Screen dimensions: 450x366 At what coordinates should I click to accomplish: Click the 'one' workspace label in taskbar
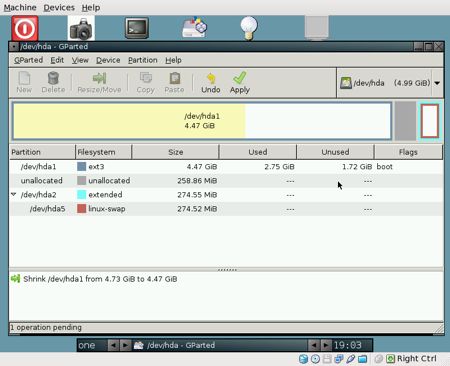pyautogui.click(x=87, y=345)
